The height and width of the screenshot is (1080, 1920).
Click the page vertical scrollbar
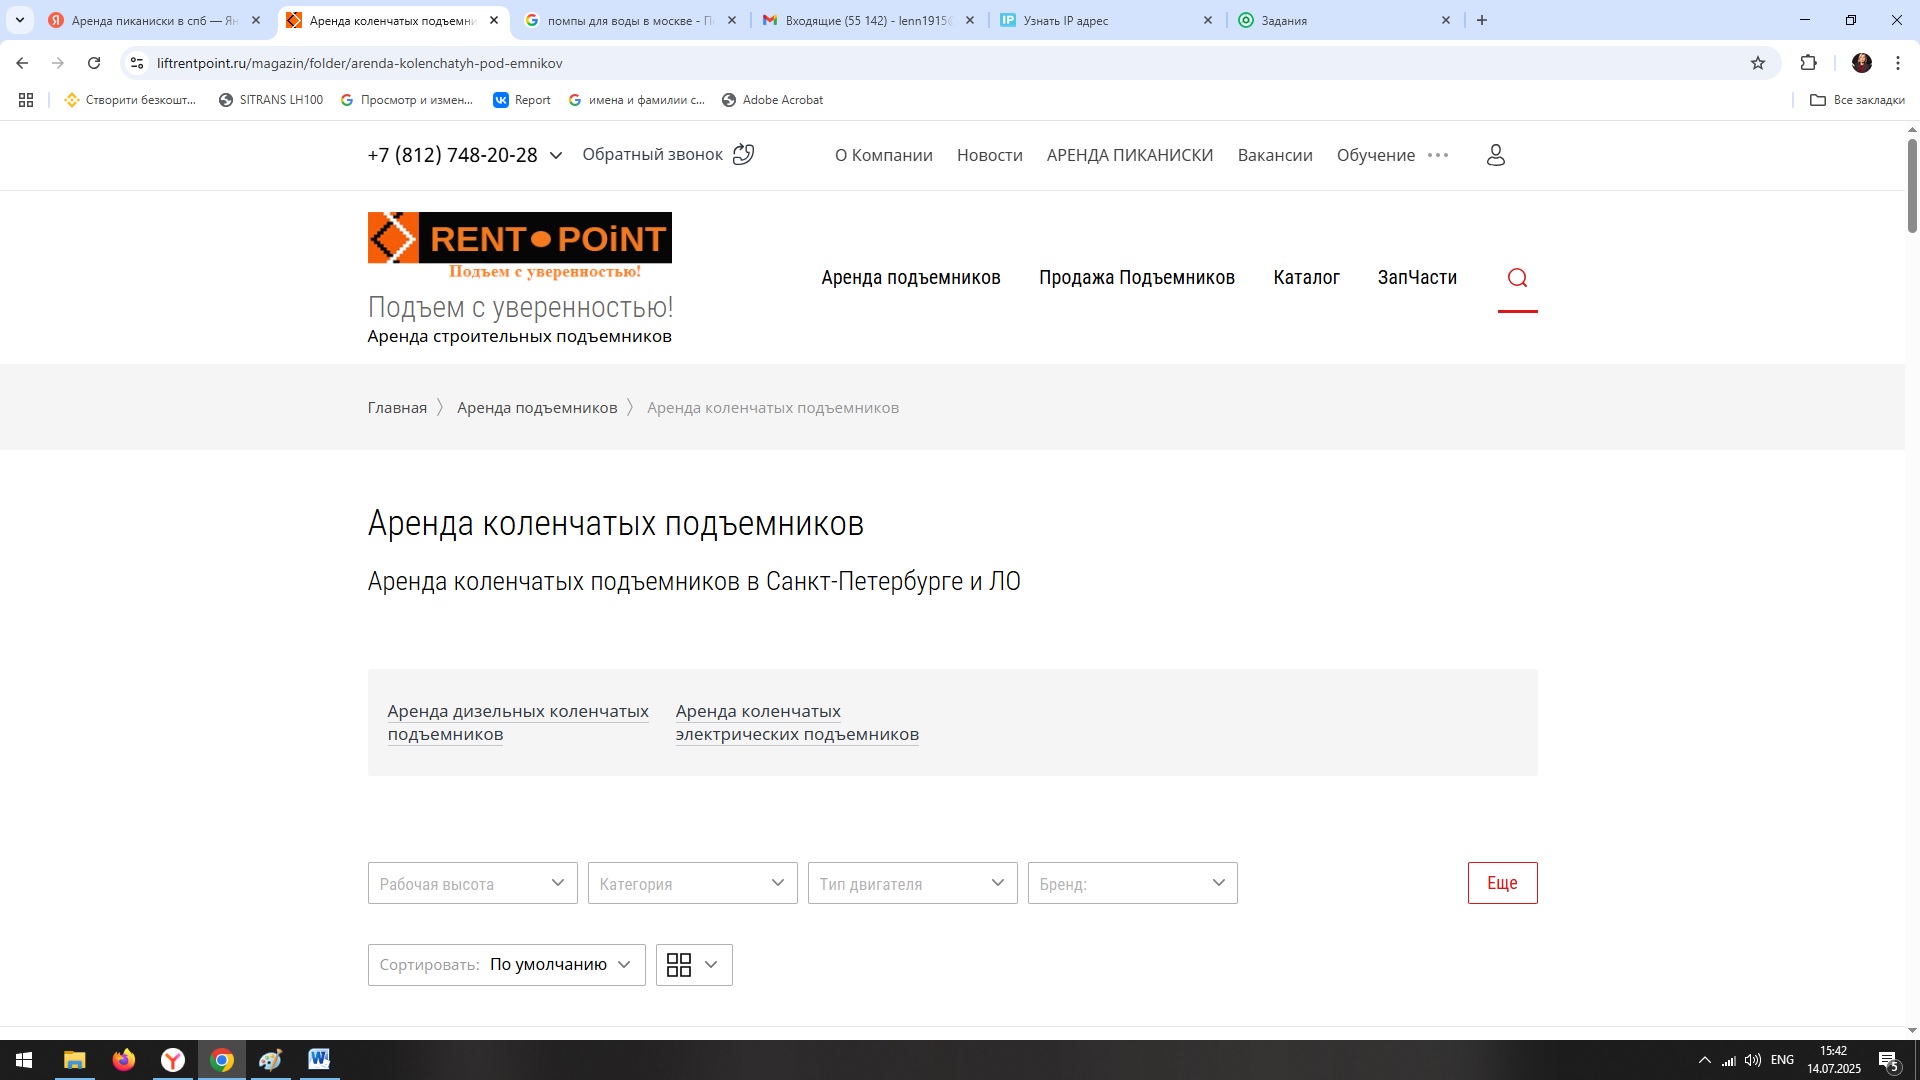1912,186
